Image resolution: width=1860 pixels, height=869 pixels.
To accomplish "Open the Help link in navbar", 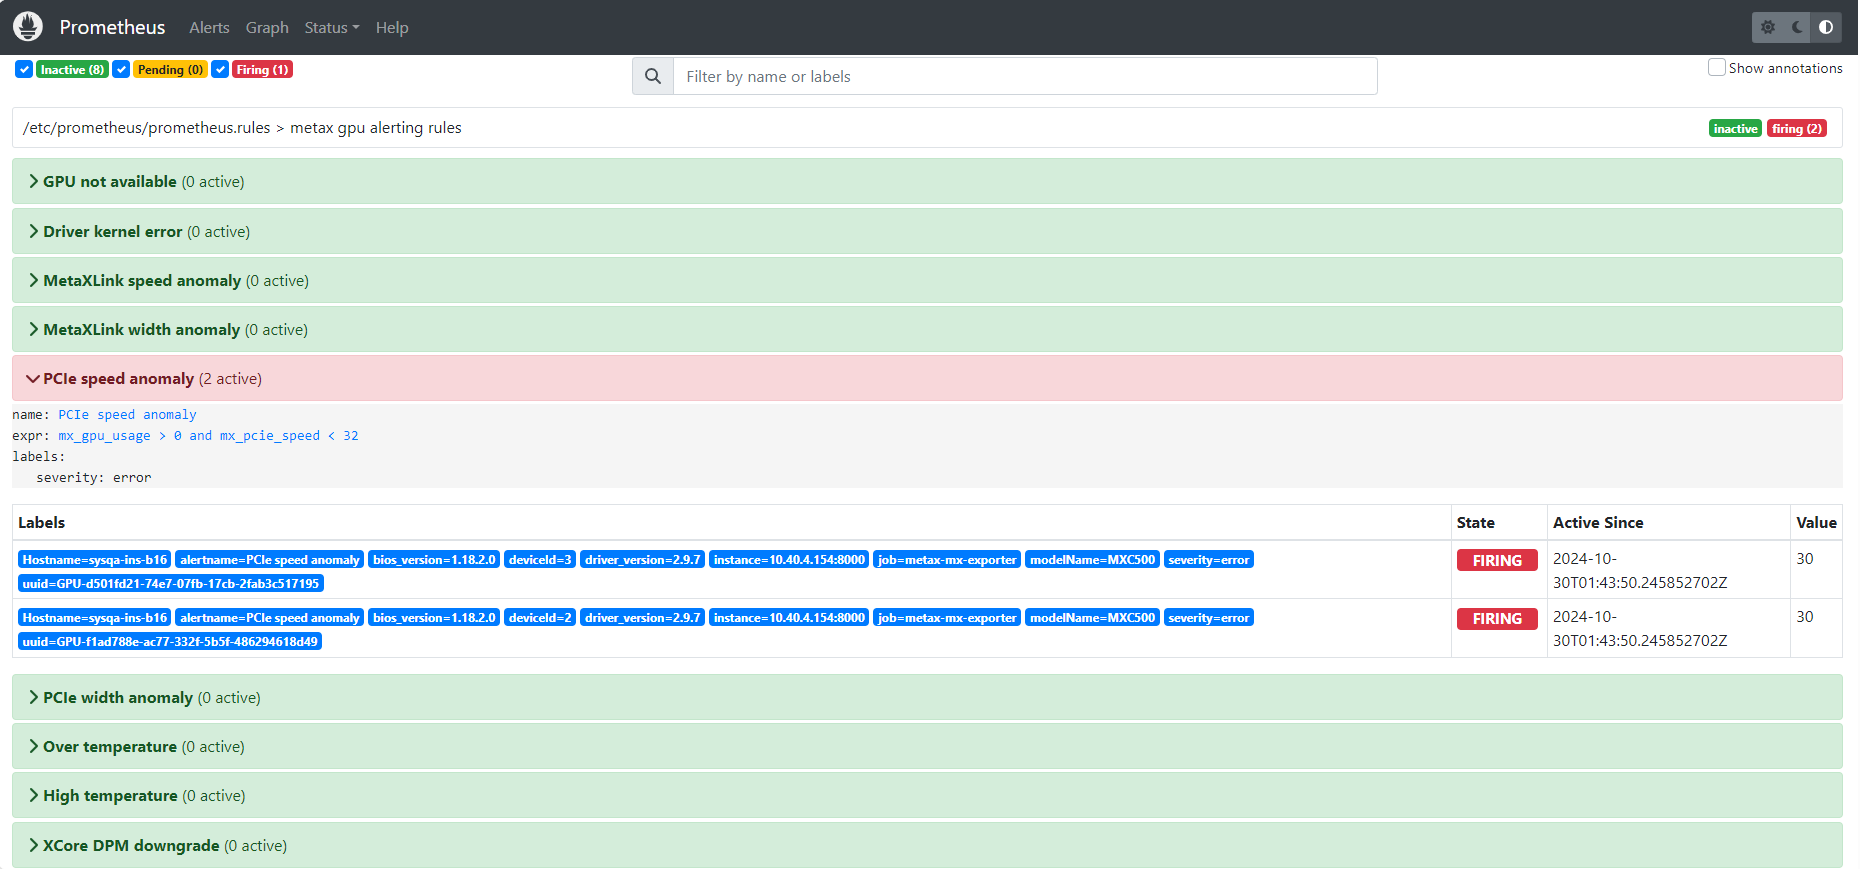I will 392,28.
